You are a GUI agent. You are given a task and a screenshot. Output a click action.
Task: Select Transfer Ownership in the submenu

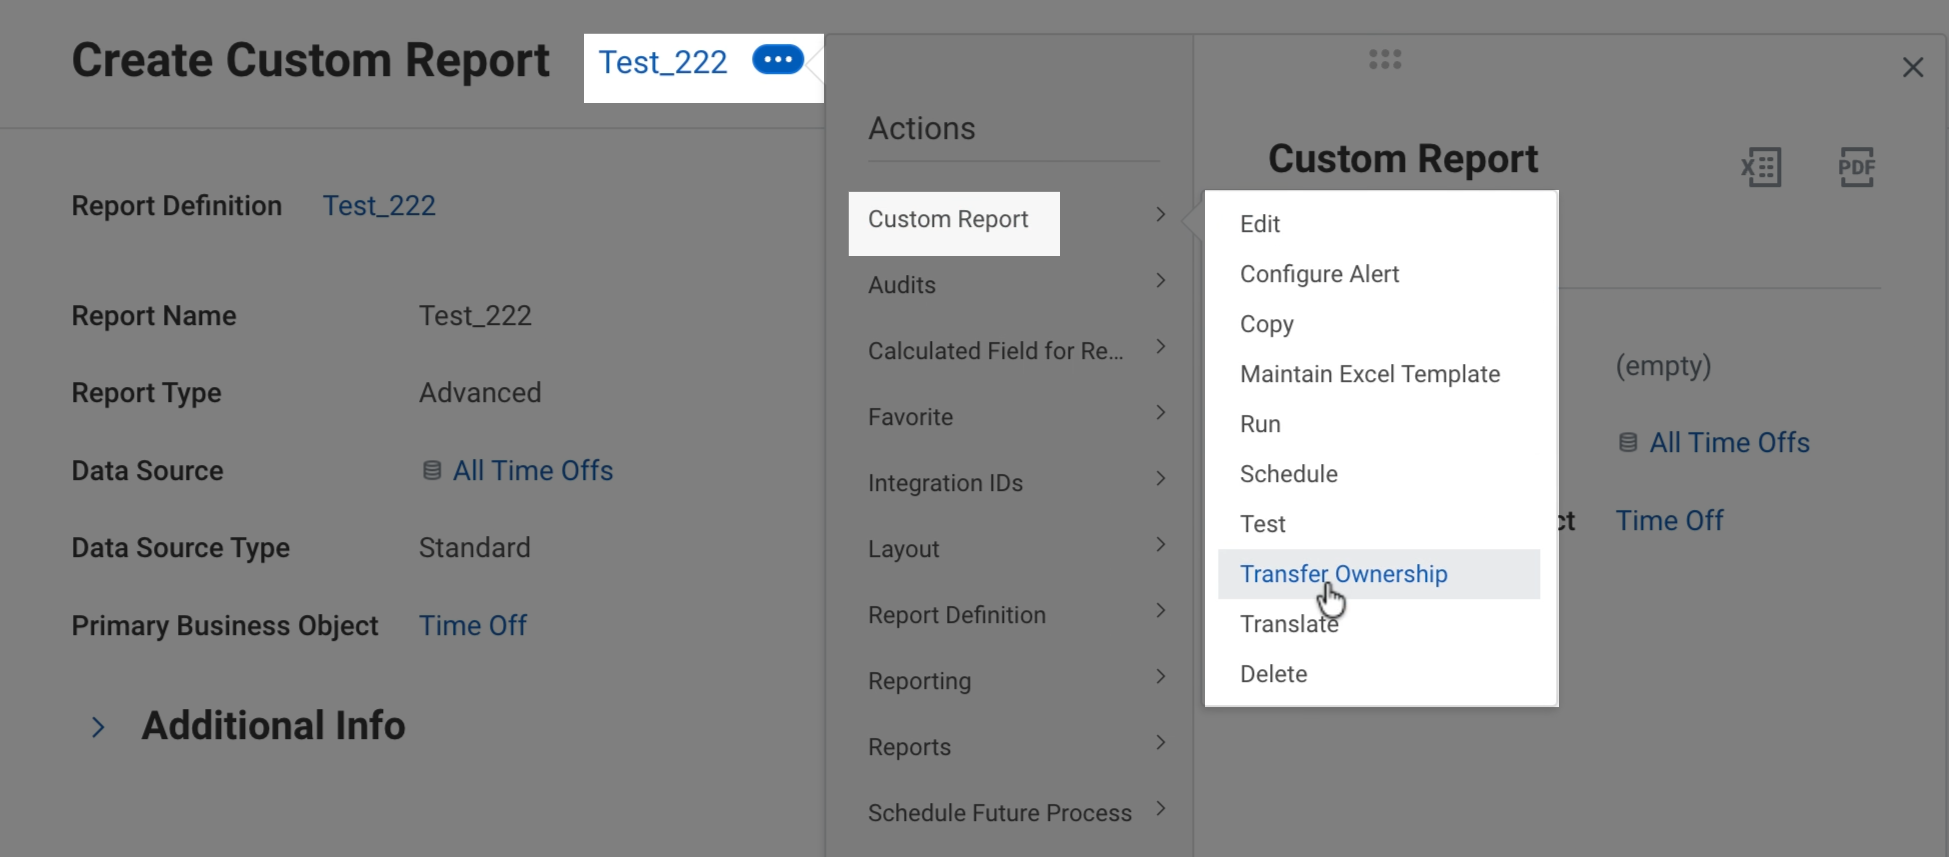coord(1379,574)
